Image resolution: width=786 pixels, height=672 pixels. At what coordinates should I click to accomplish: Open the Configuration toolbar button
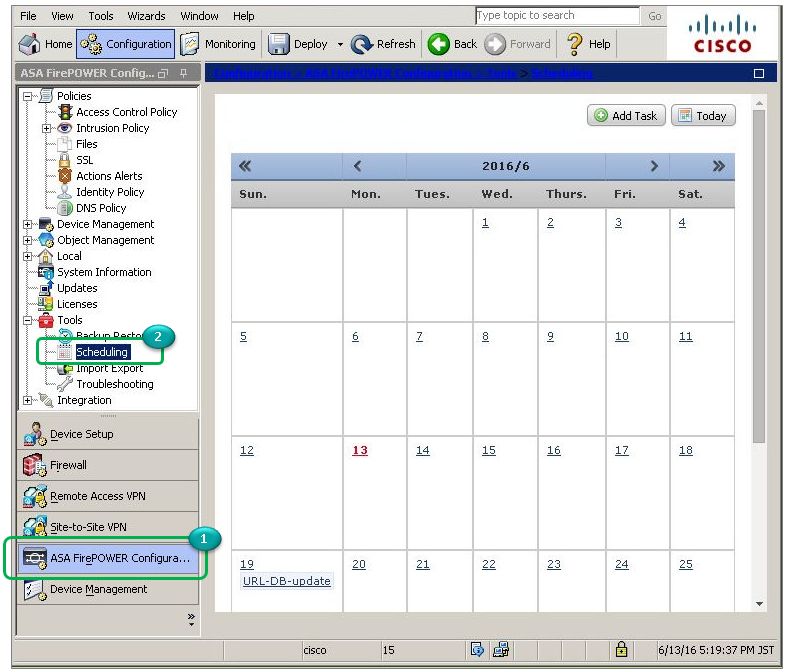click(x=125, y=44)
